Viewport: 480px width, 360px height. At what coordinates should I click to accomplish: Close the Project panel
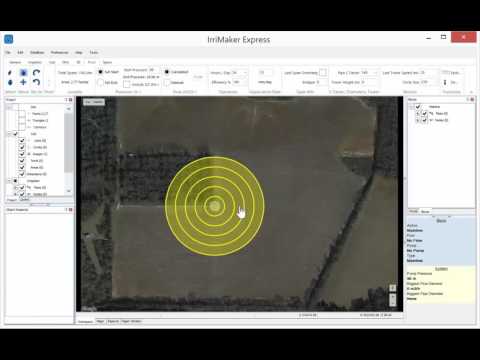click(71, 100)
